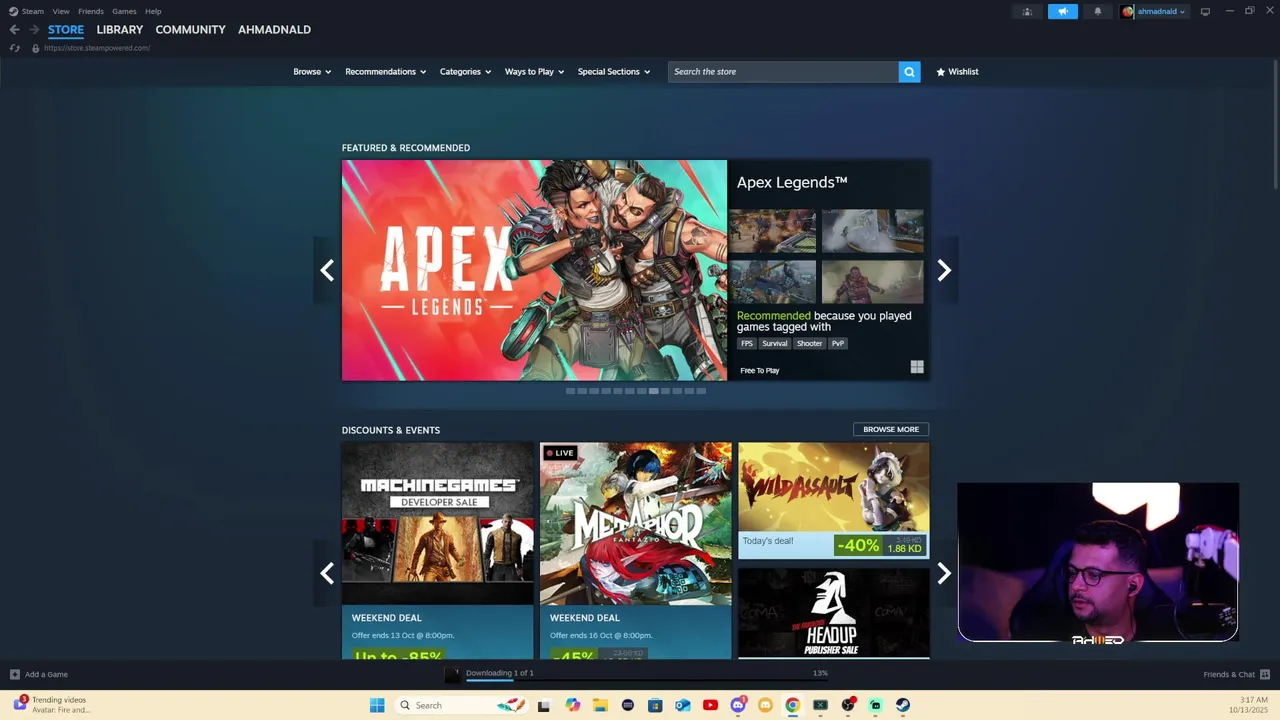Show previous featured game arrow
1280x720 pixels.
pos(327,270)
